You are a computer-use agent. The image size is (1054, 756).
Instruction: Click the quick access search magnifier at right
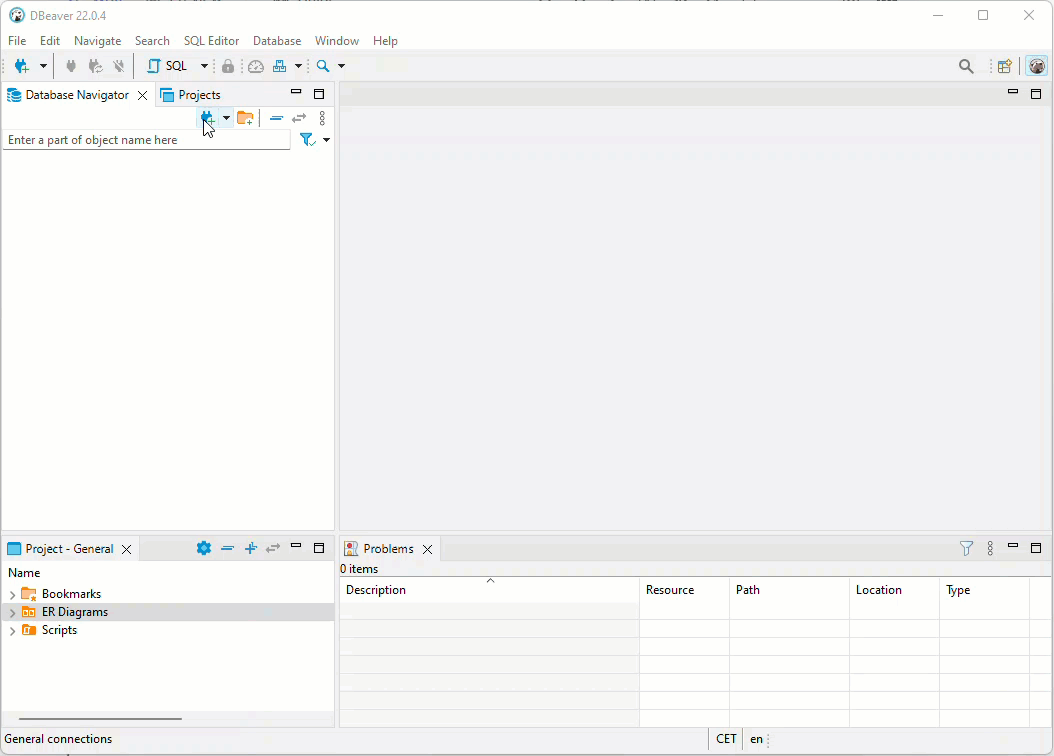966,66
